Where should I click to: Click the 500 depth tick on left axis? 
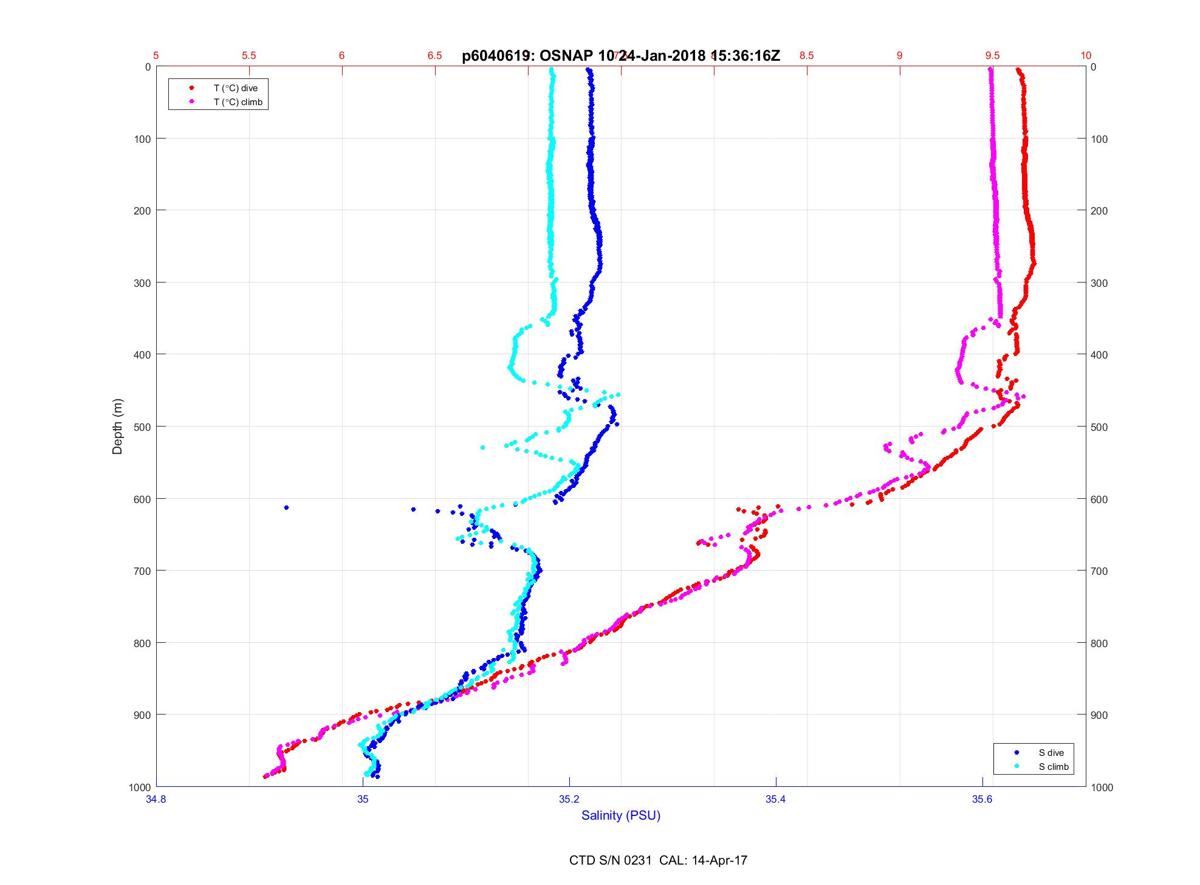140,427
